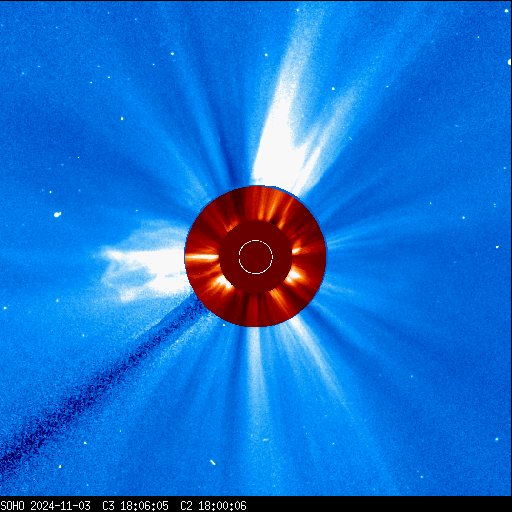The height and width of the screenshot is (512, 512).
Task: Select the bright planet-like dot on the left side
Action: click(x=57, y=214)
